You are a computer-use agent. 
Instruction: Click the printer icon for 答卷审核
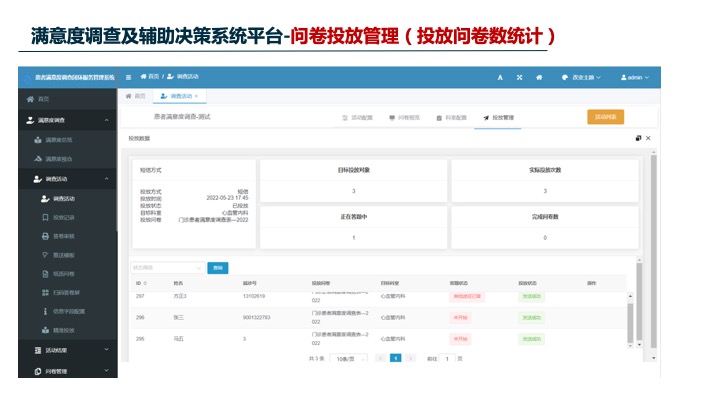point(45,236)
